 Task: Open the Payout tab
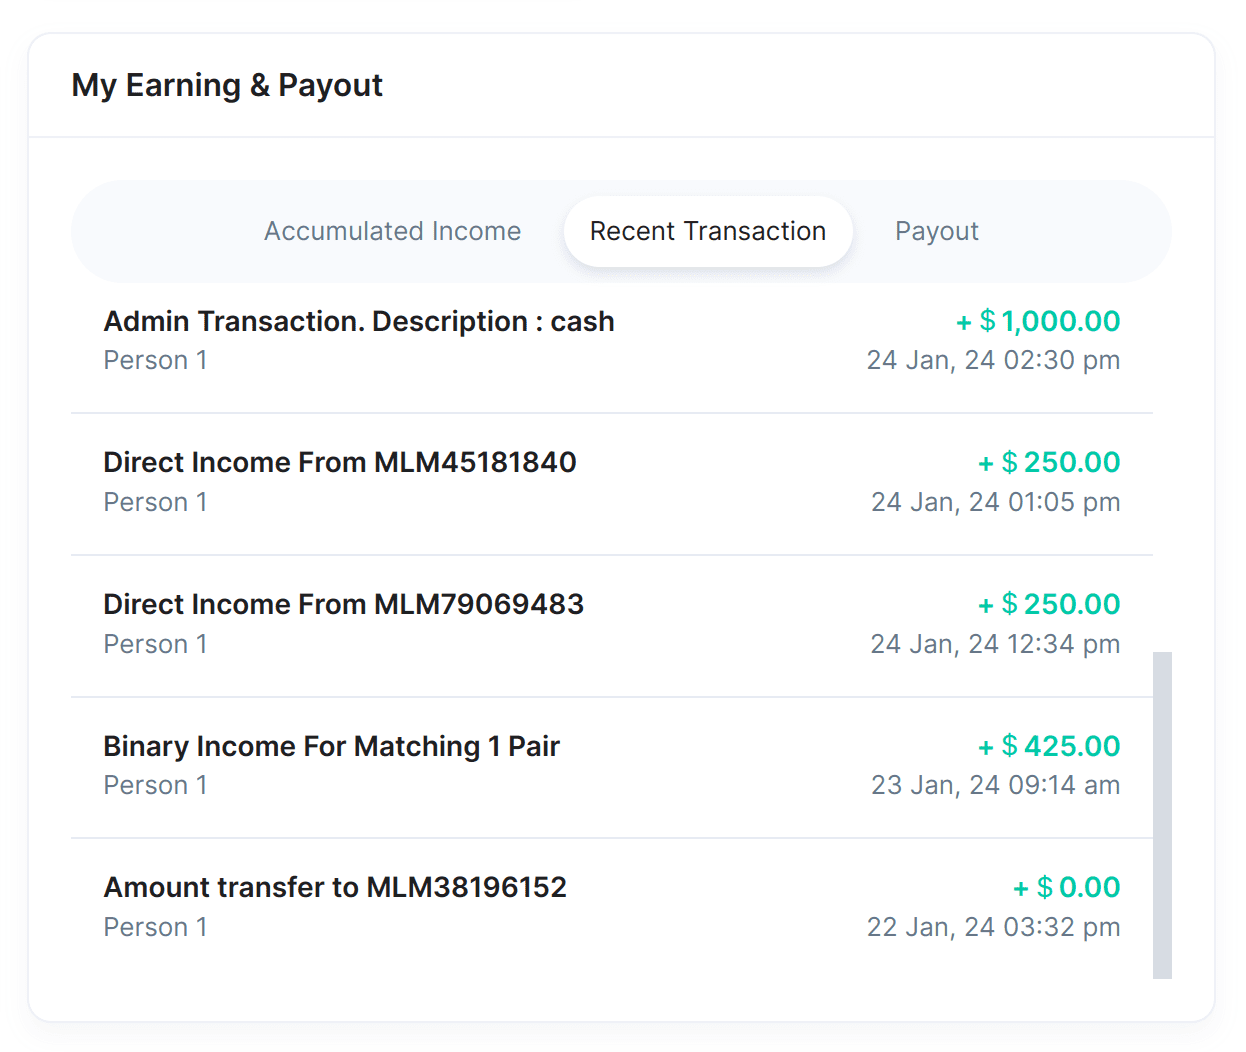click(936, 231)
